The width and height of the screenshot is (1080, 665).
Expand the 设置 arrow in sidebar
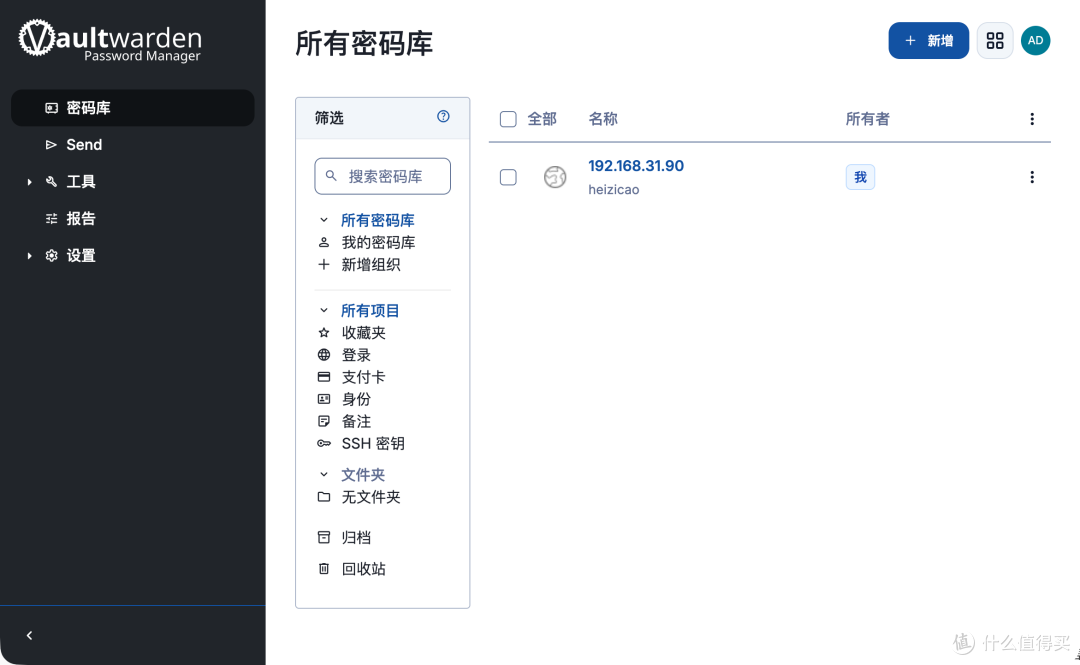point(29,256)
